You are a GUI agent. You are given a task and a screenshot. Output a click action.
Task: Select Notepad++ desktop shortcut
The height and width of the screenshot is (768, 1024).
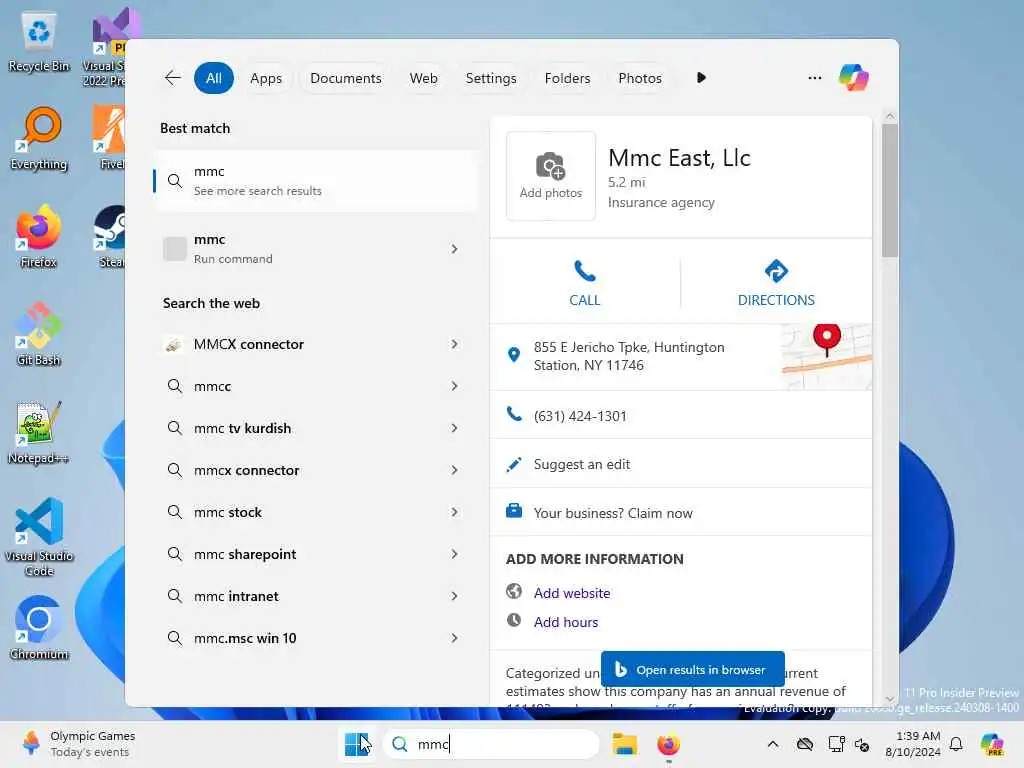click(x=39, y=432)
